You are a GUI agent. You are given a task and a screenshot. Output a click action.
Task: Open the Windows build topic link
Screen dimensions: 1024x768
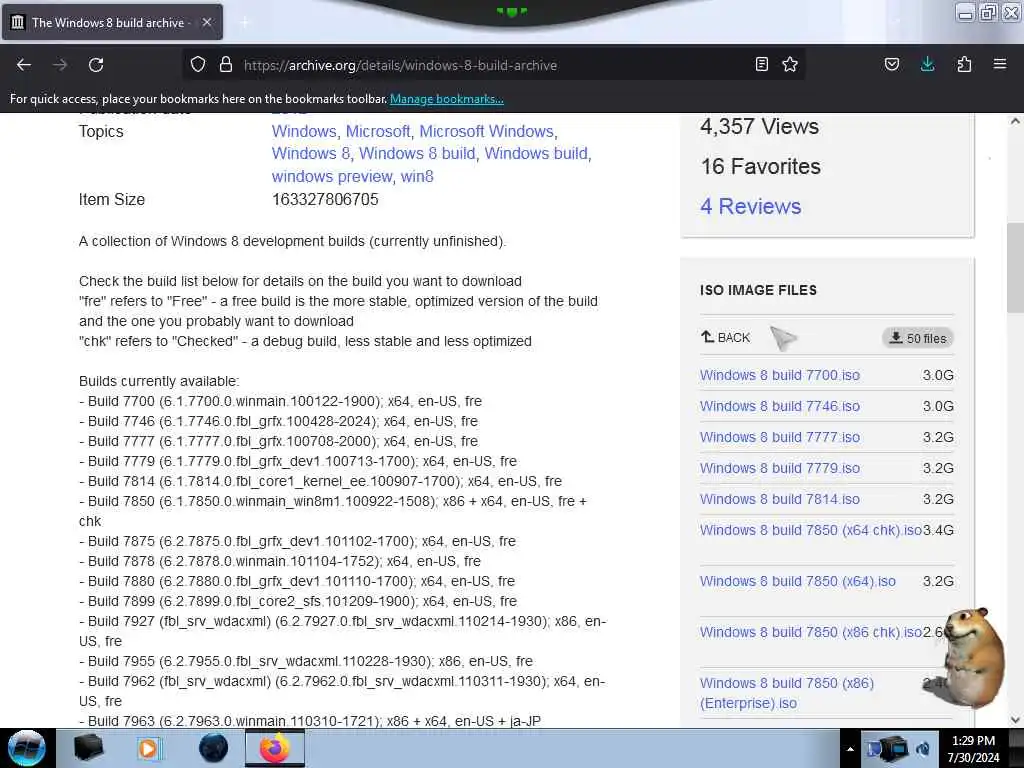tap(536, 153)
